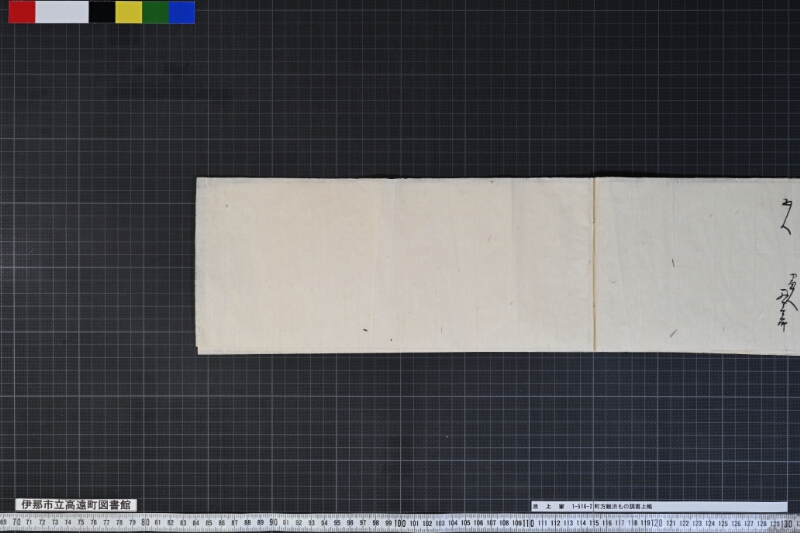Click the upper brush-written characters on the manuscript

786,216
